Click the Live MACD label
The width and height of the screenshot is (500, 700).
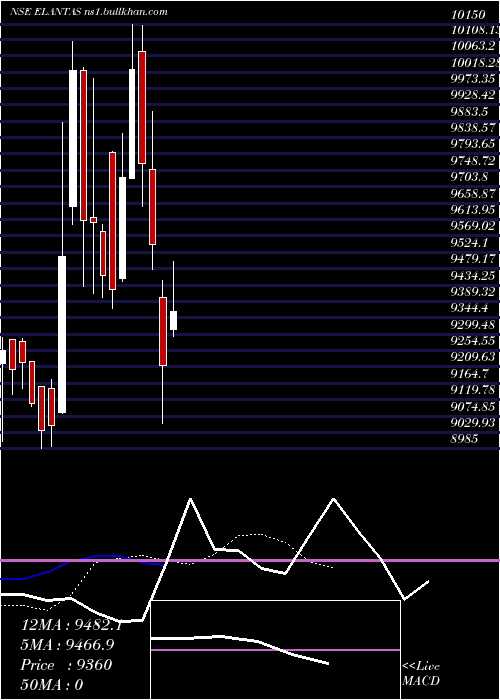pyautogui.click(x=421, y=673)
